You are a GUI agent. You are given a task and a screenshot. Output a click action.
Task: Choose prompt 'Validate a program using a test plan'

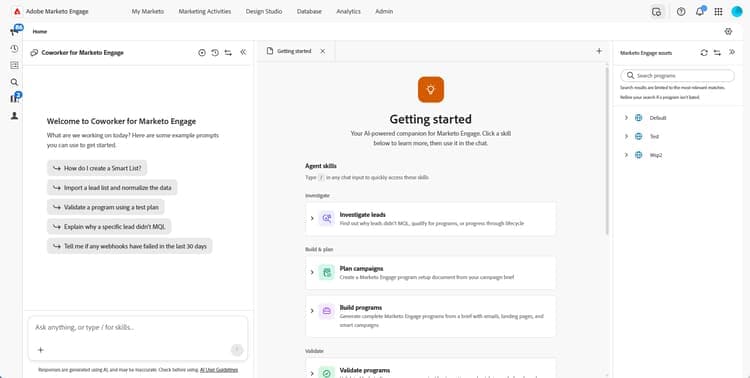click(x=106, y=207)
